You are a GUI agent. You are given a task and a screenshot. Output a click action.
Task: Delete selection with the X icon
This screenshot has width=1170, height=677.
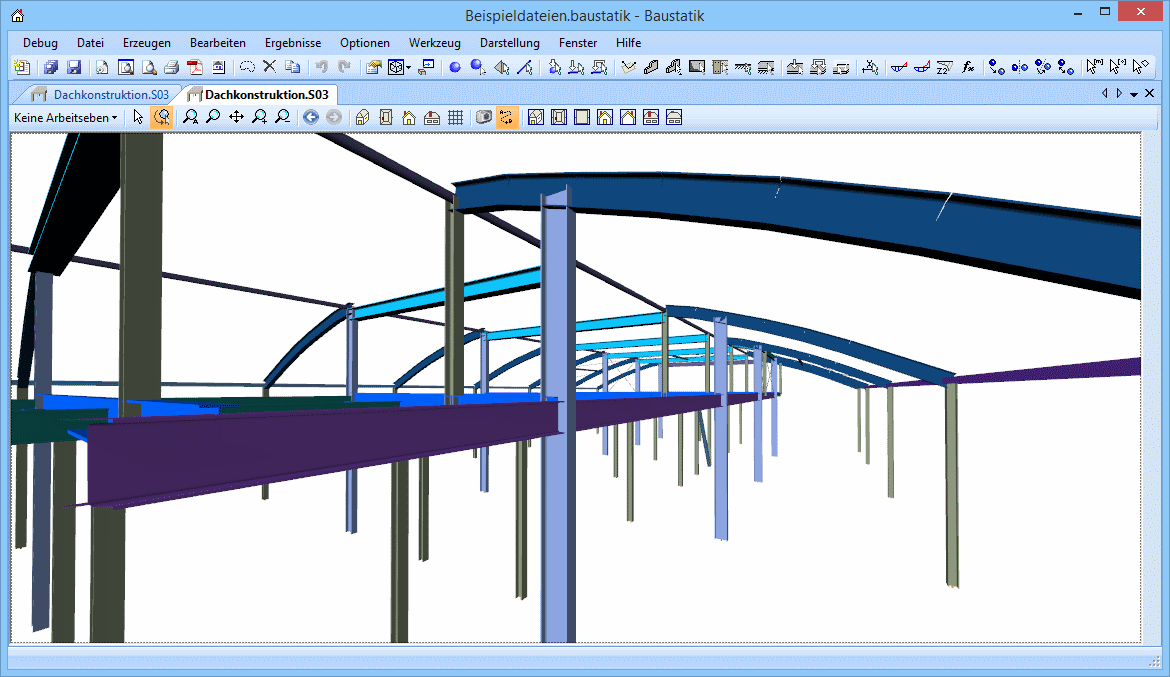(269, 67)
